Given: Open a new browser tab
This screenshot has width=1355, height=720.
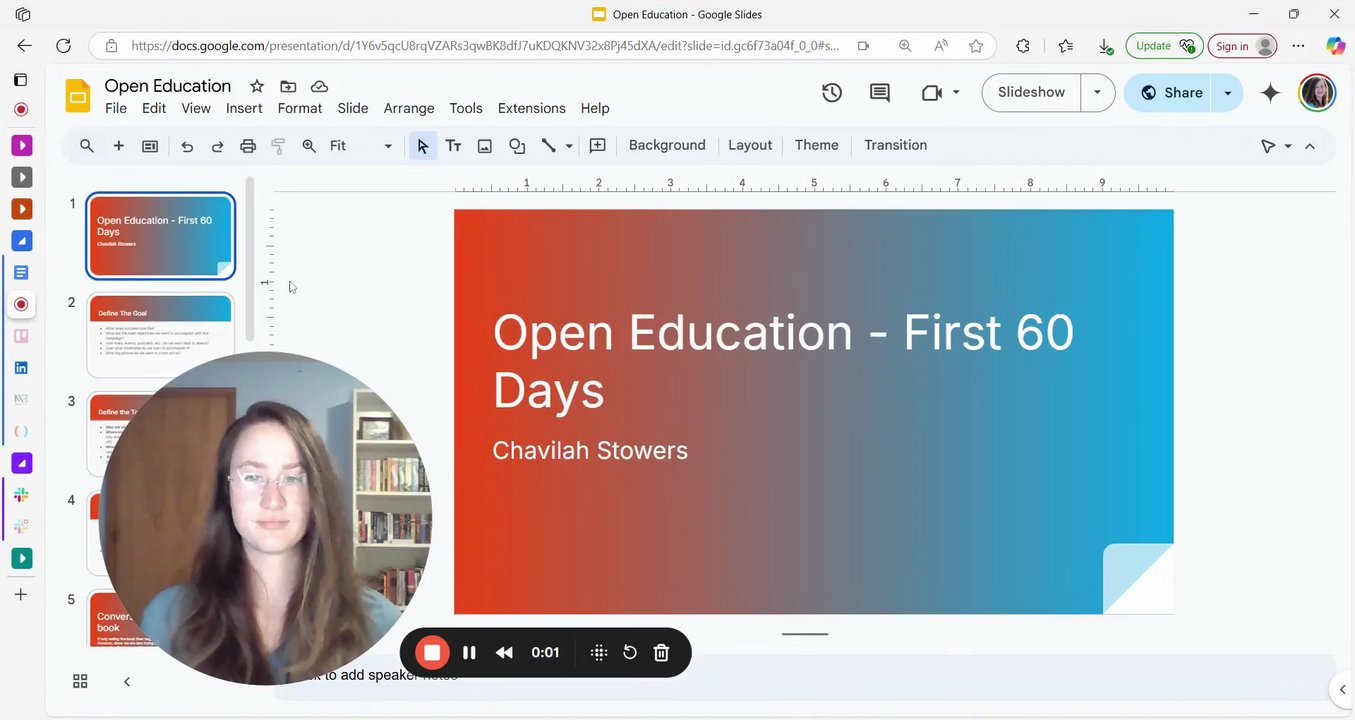Looking at the screenshot, I should (x=21, y=595).
